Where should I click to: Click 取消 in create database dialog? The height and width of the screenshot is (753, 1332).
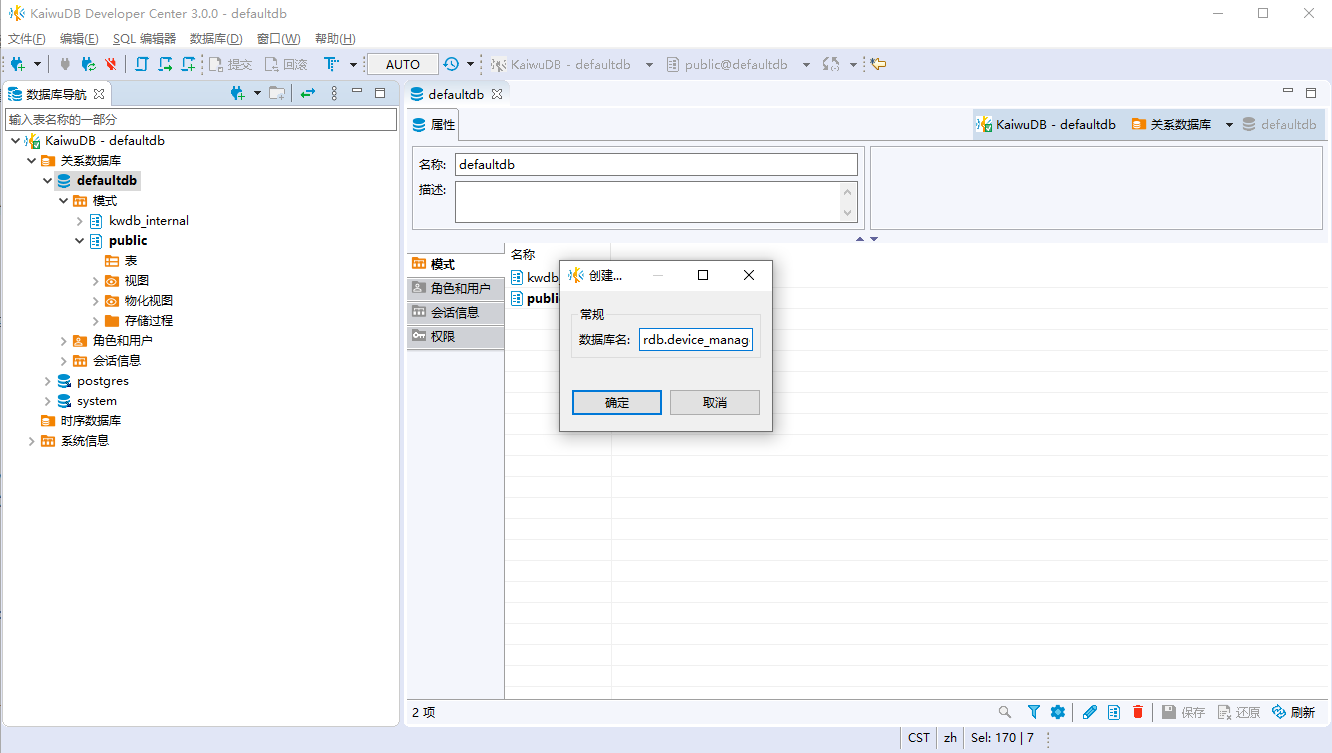pyautogui.click(x=715, y=402)
